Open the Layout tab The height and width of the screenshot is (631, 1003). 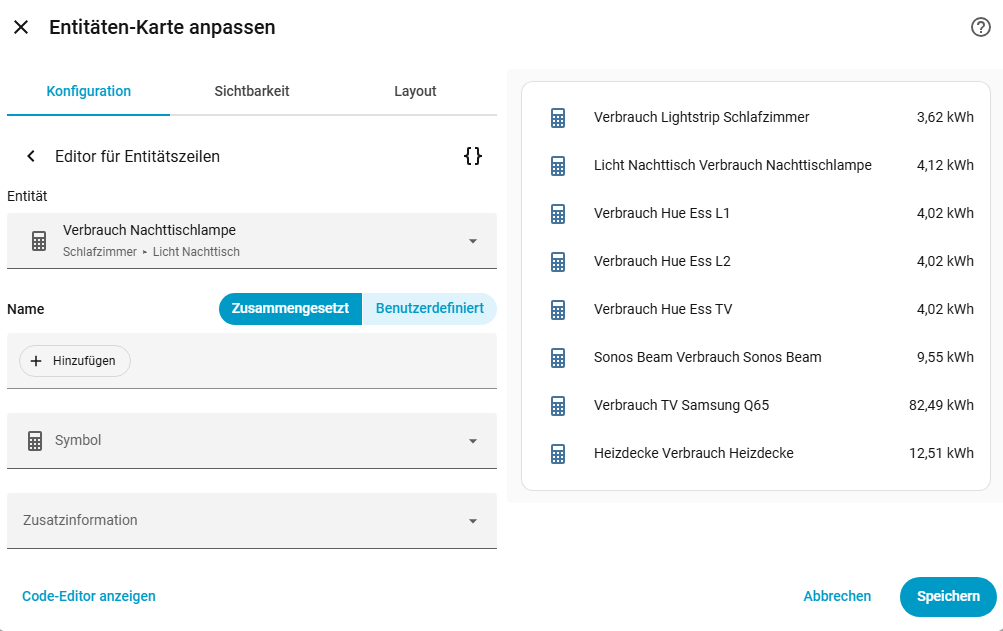click(415, 91)
